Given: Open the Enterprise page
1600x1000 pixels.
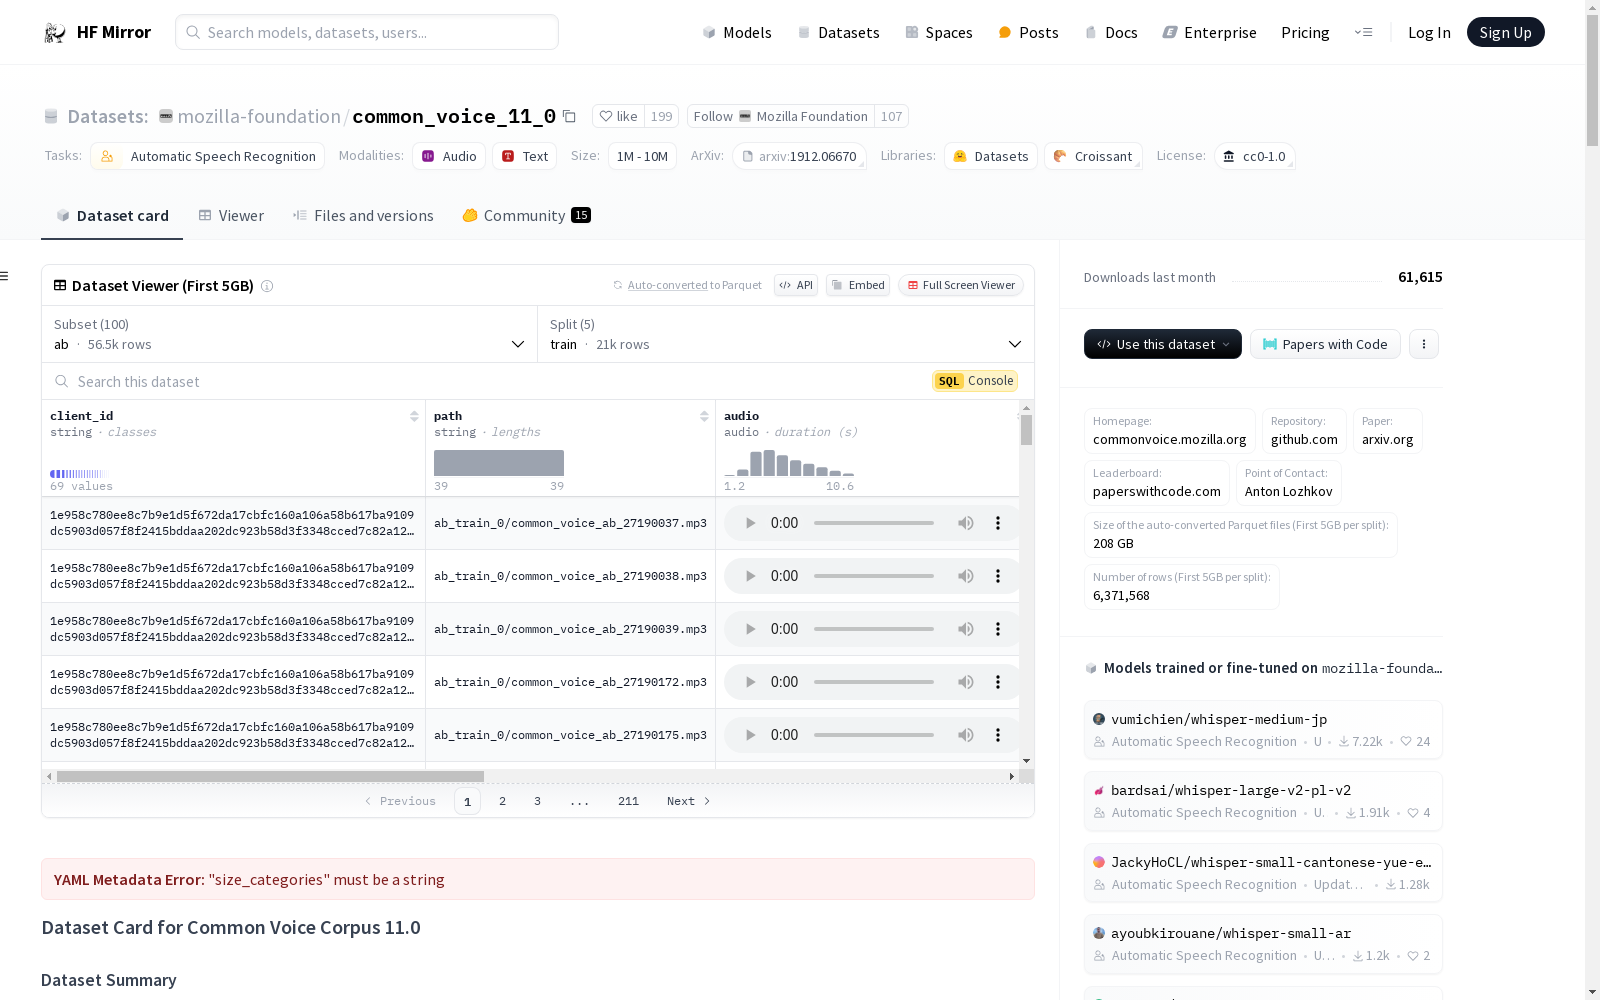Looking at the screenshot, I should [x=1210, y=32].
